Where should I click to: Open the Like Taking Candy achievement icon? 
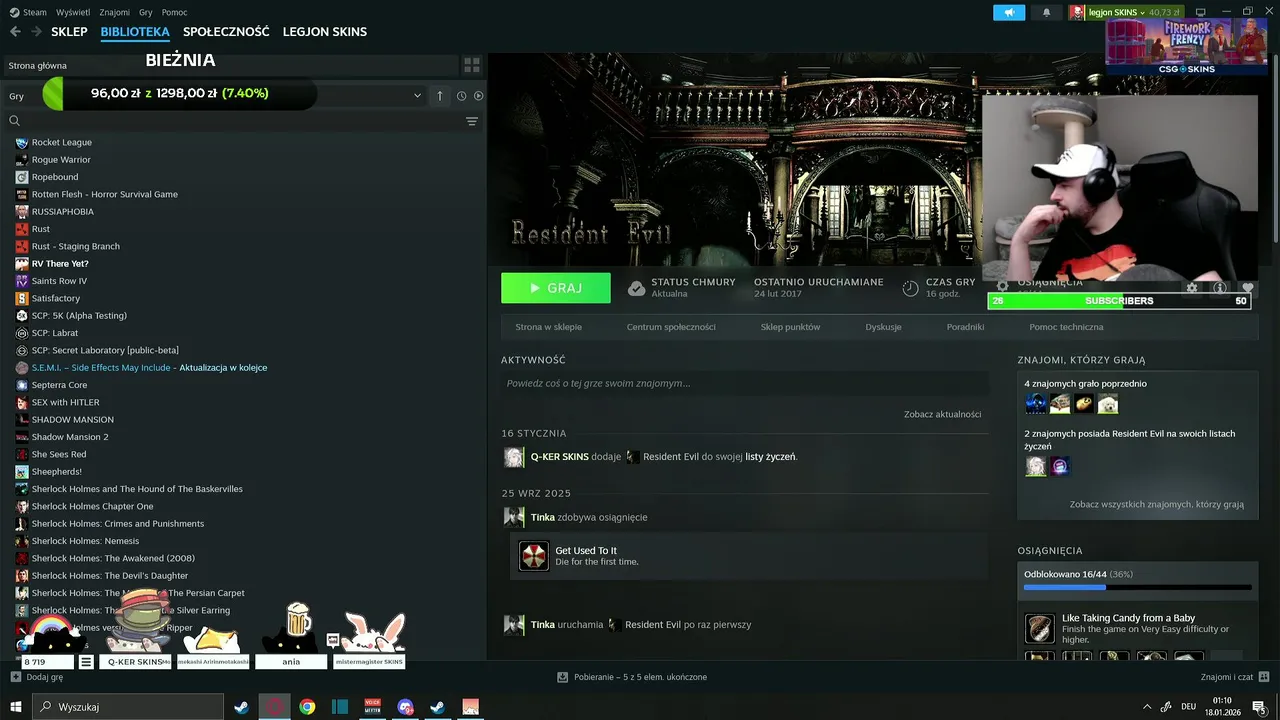1039,628
